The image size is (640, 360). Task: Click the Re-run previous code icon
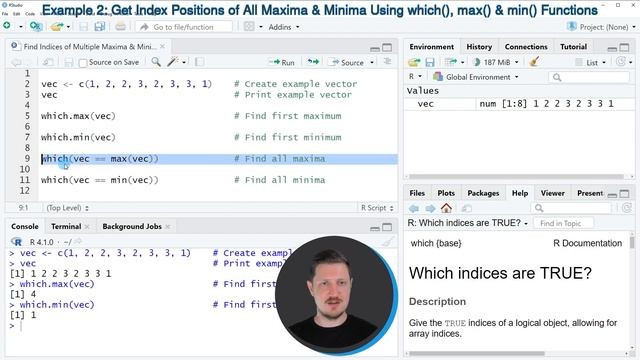click(x=313, y=62)
